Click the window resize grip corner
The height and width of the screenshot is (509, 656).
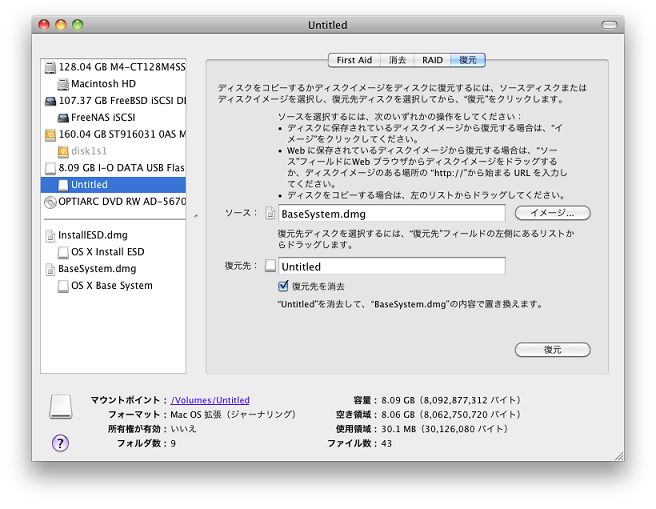[619, 456]
